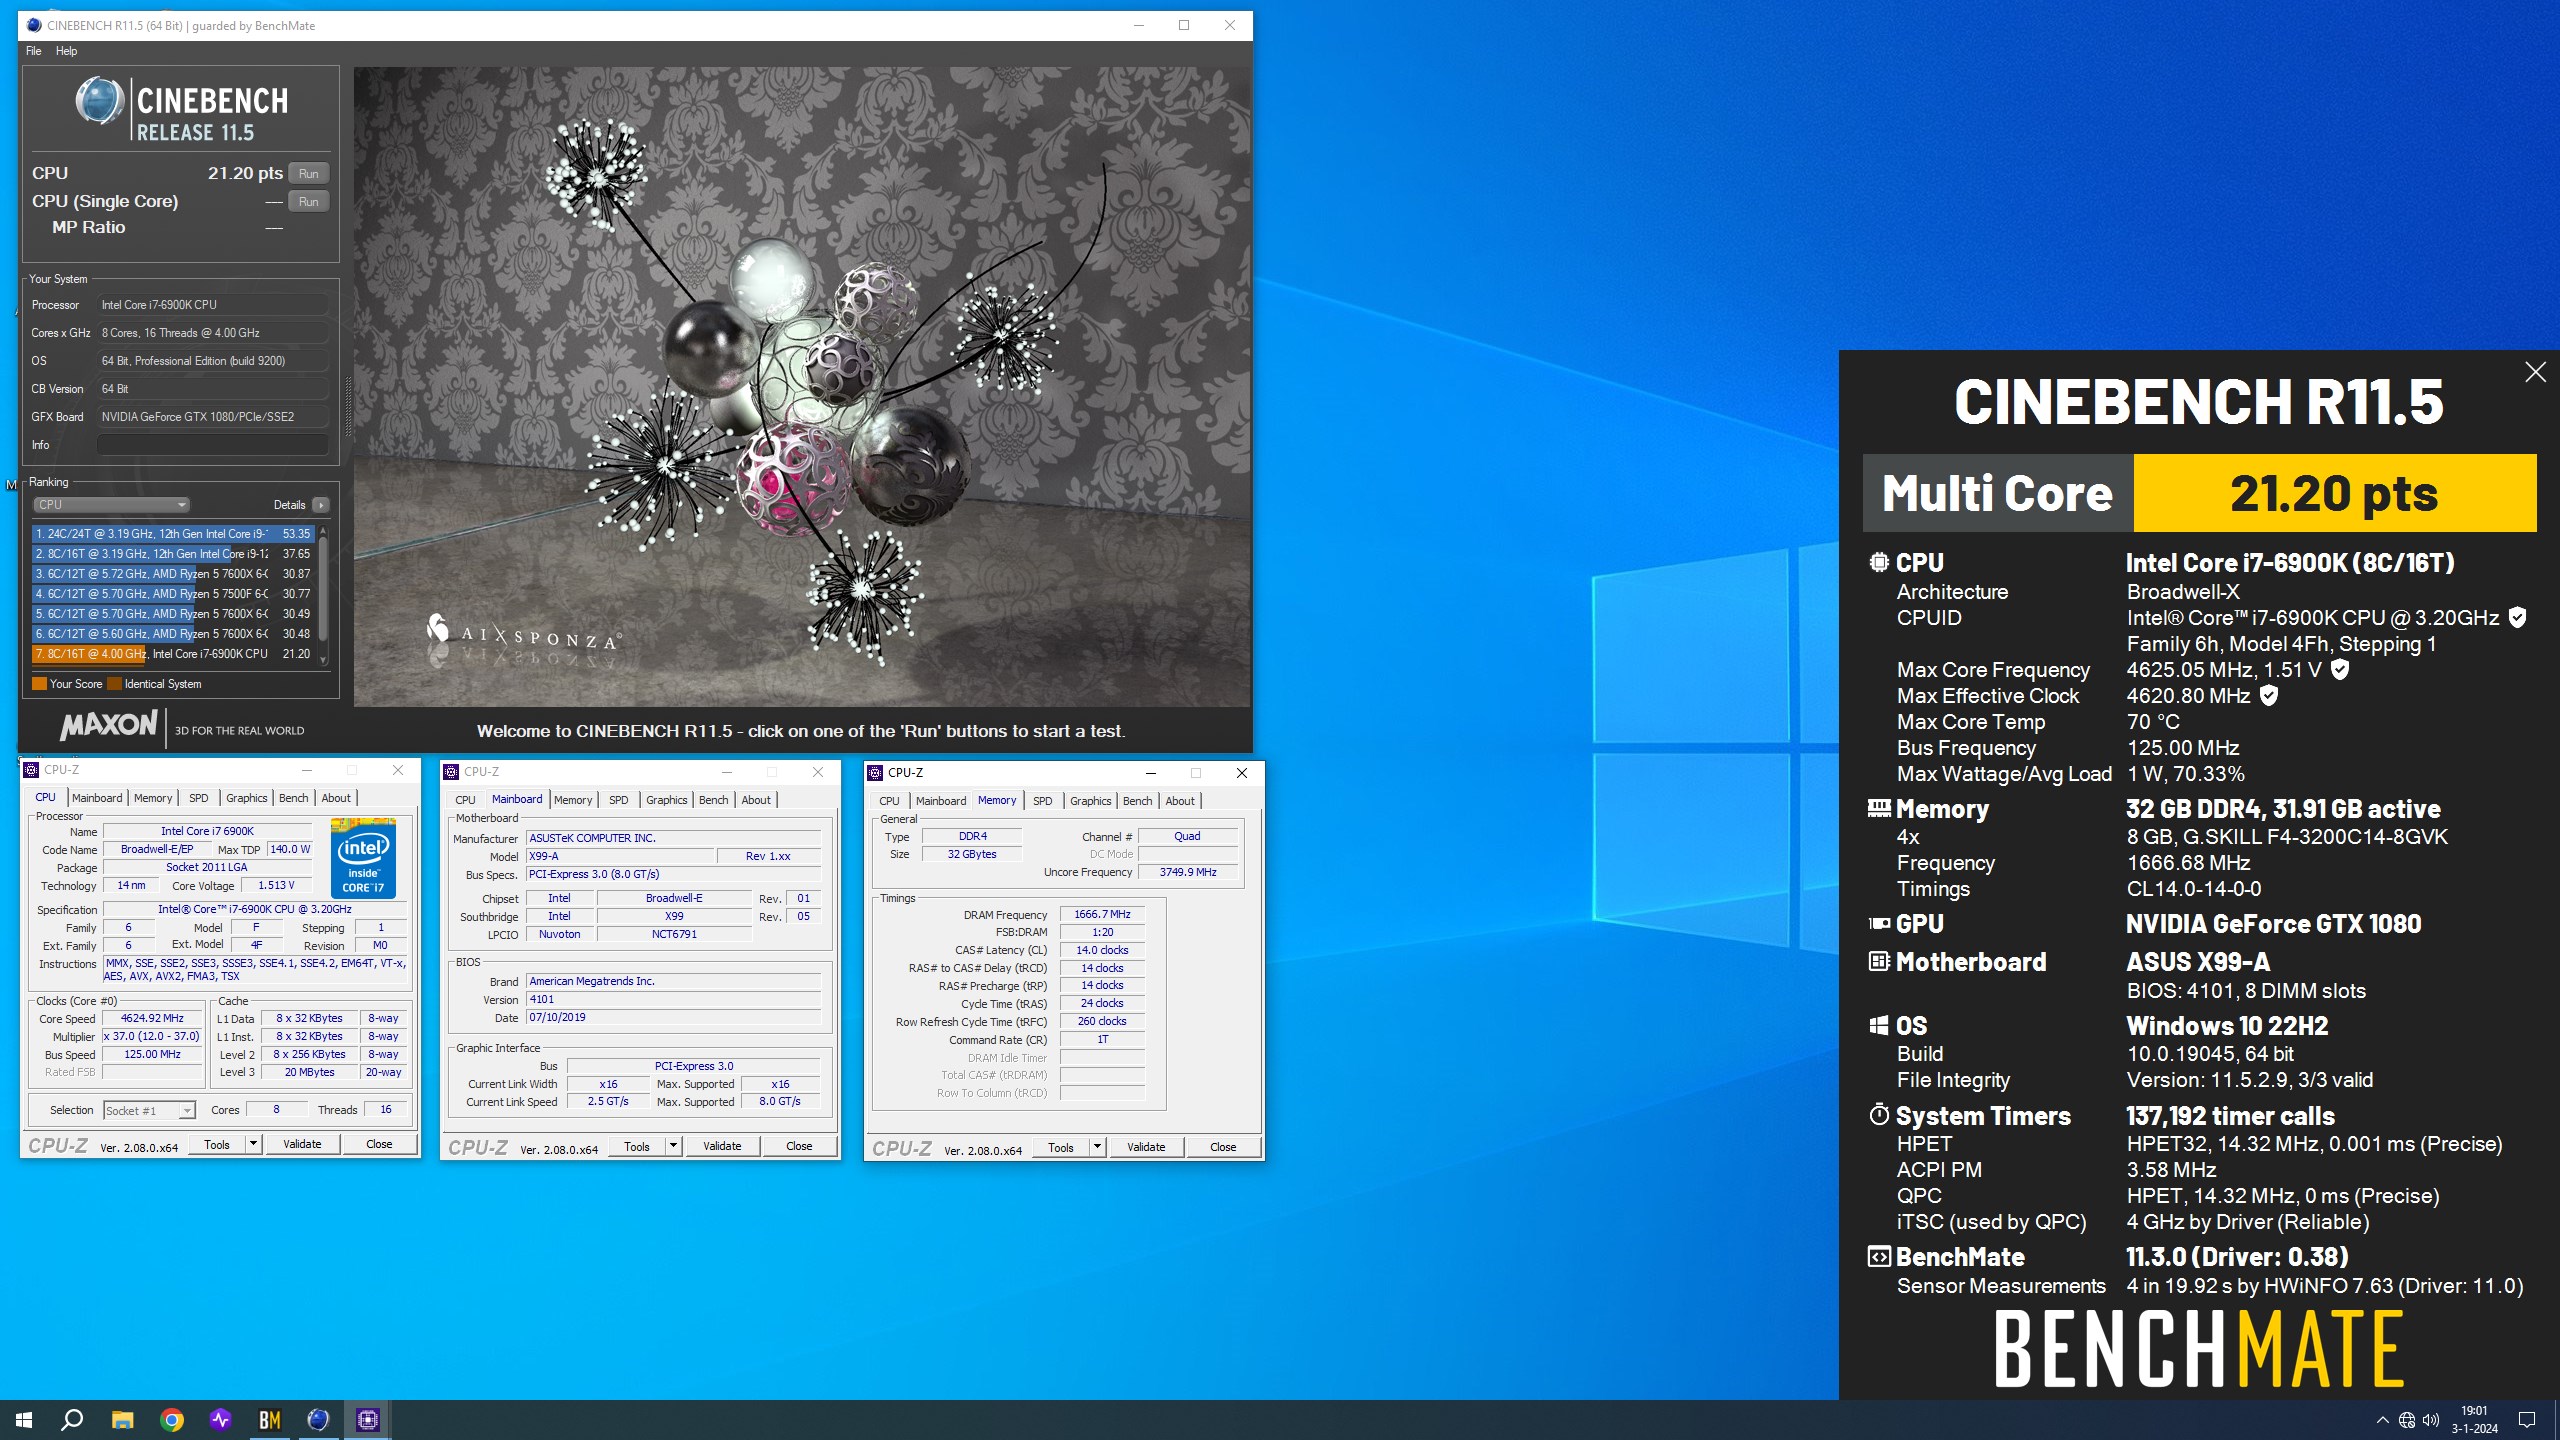The height and width of the screenshot is (1440, 2560).
Task: Click the DRAM Frequency value 1666.7 MHz
Action: (1102, 915)
